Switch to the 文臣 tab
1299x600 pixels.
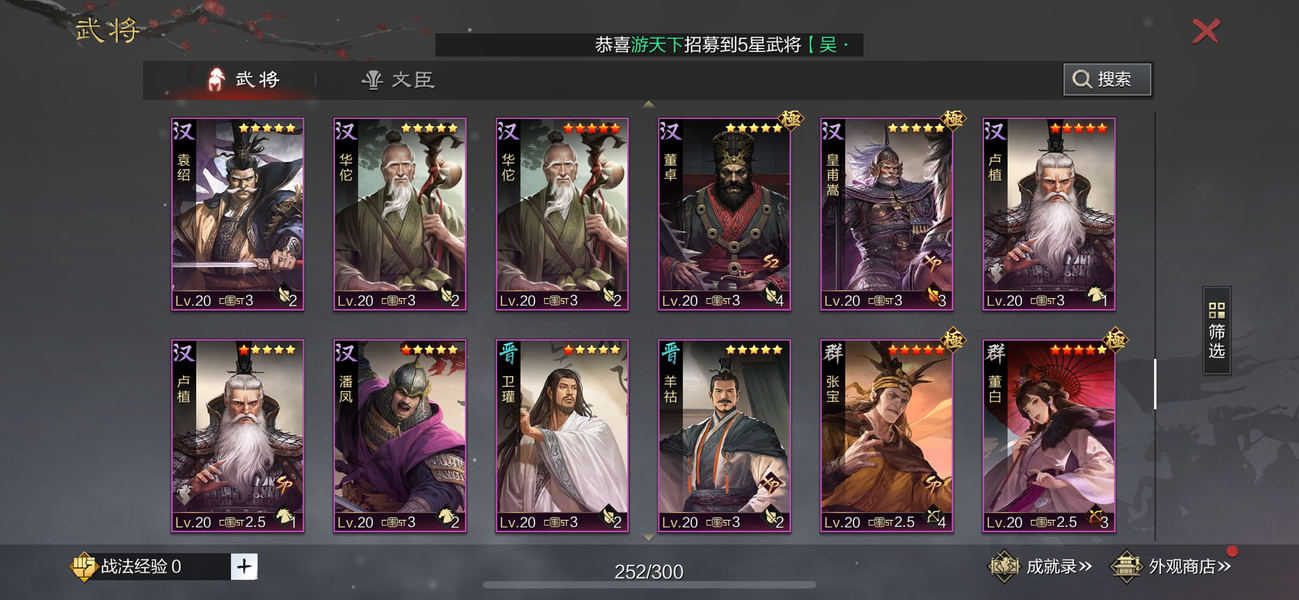[x=397, y=80]
